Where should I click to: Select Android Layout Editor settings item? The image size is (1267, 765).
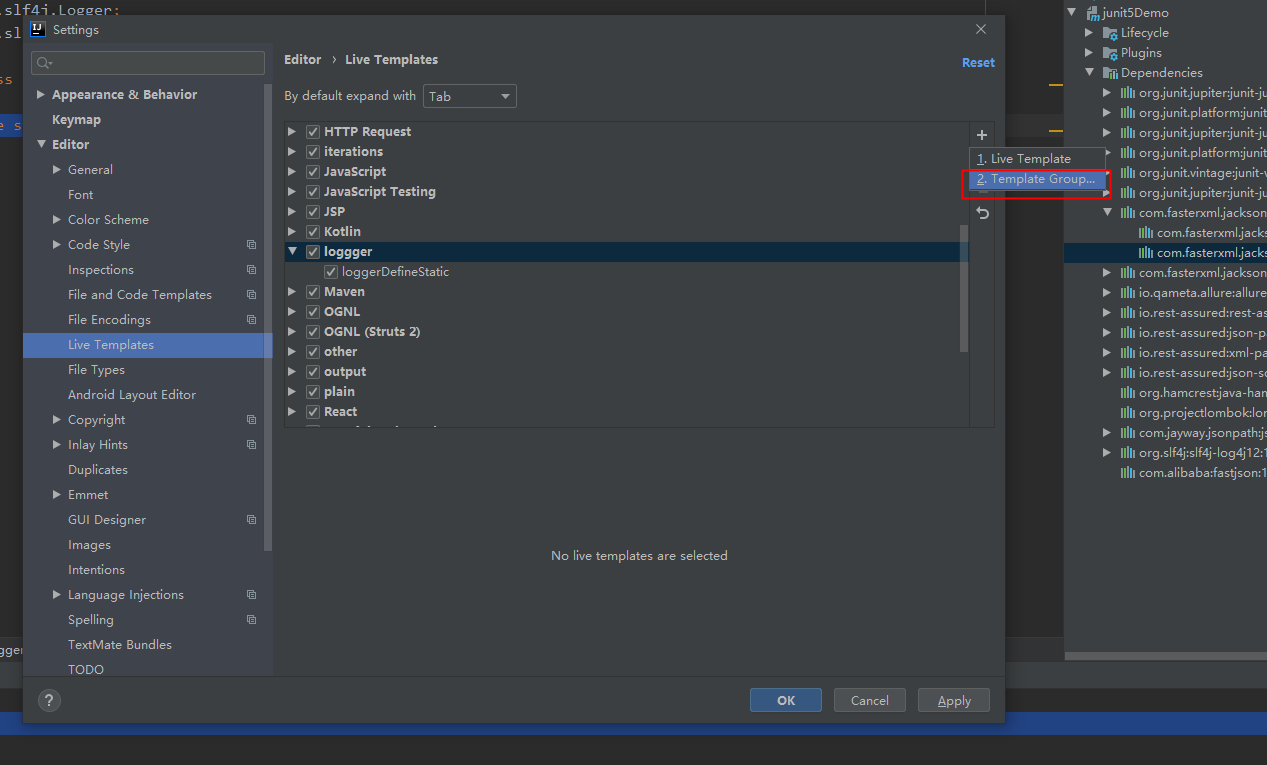[x=132, y=395]
